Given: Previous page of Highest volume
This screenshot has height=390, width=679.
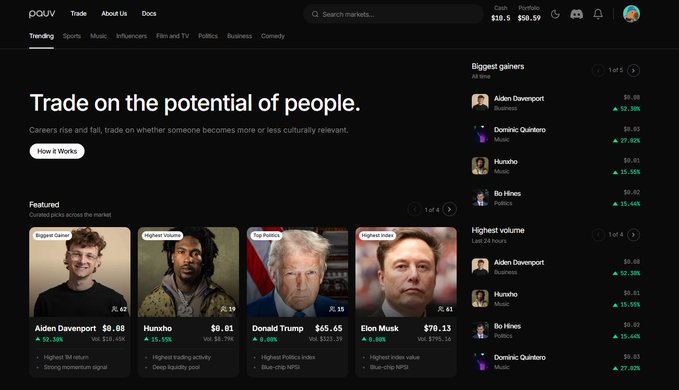Looking at the screenshot, I should point(598,235).
